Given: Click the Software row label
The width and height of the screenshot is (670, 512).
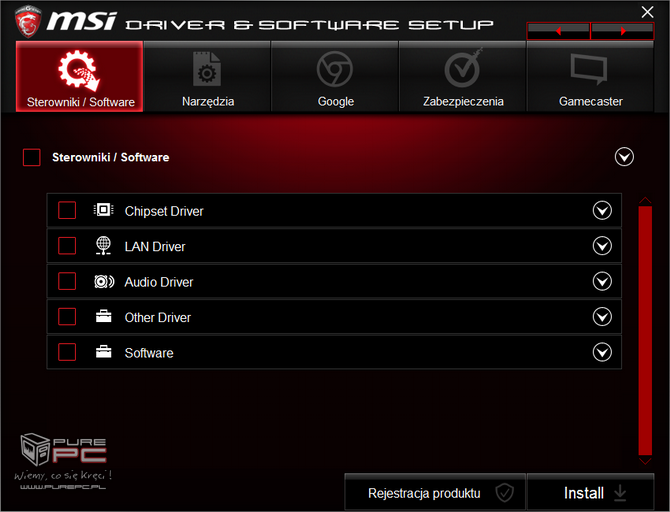Looking at the screenshot, I should (149, 353).
